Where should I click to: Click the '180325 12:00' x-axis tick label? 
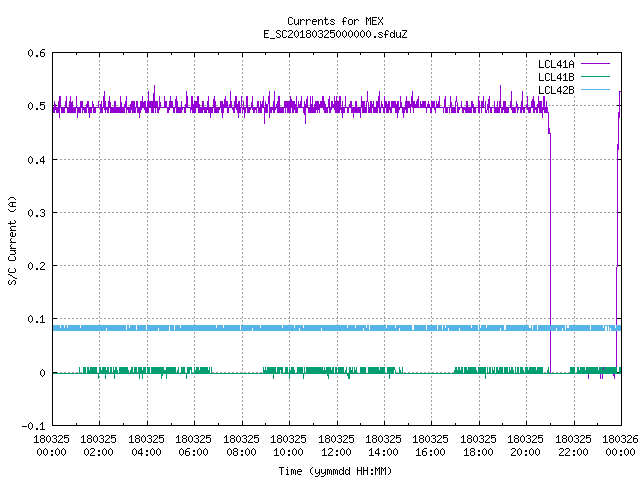[336, 446]
